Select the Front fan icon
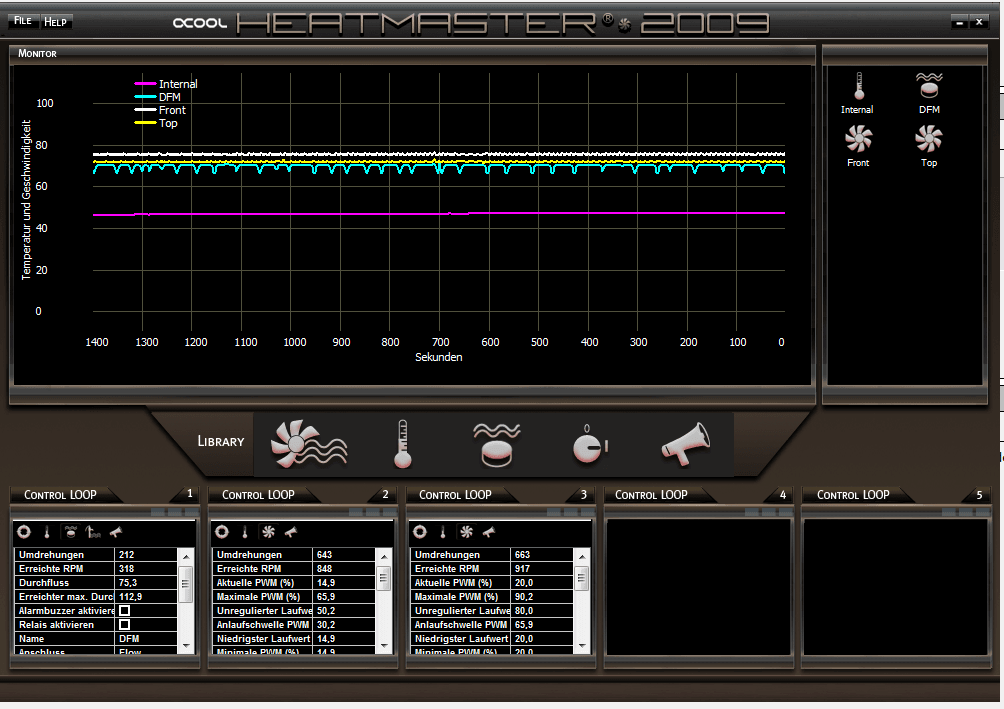The image size is (1004, 709). pos(858,139)
